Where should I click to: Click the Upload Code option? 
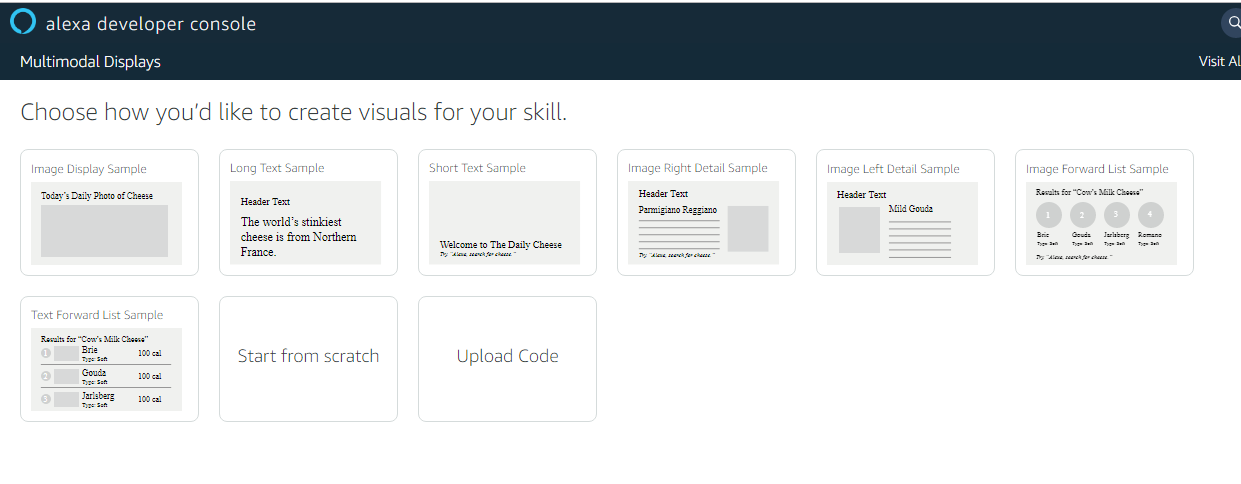click(507, 356)
